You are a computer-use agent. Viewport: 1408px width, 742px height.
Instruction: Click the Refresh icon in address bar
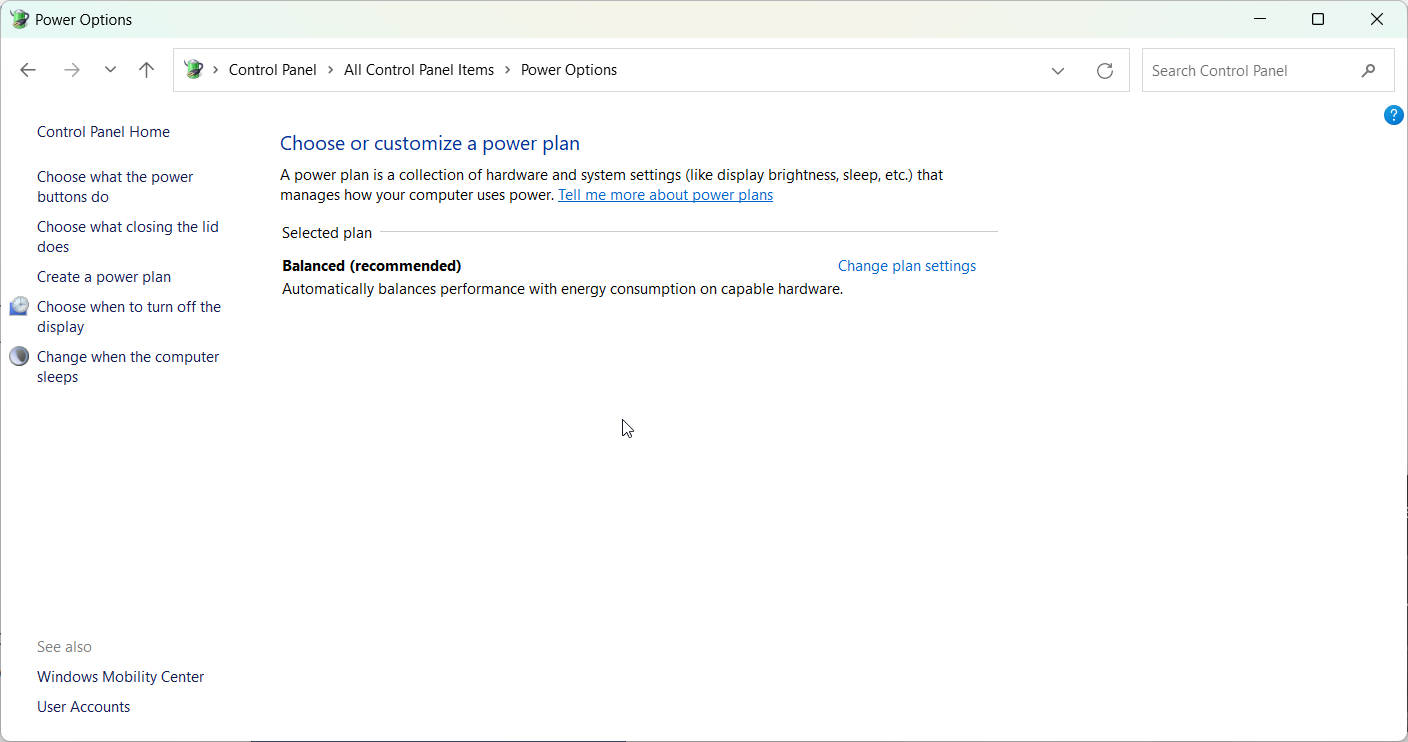(x=1105, y=70)
